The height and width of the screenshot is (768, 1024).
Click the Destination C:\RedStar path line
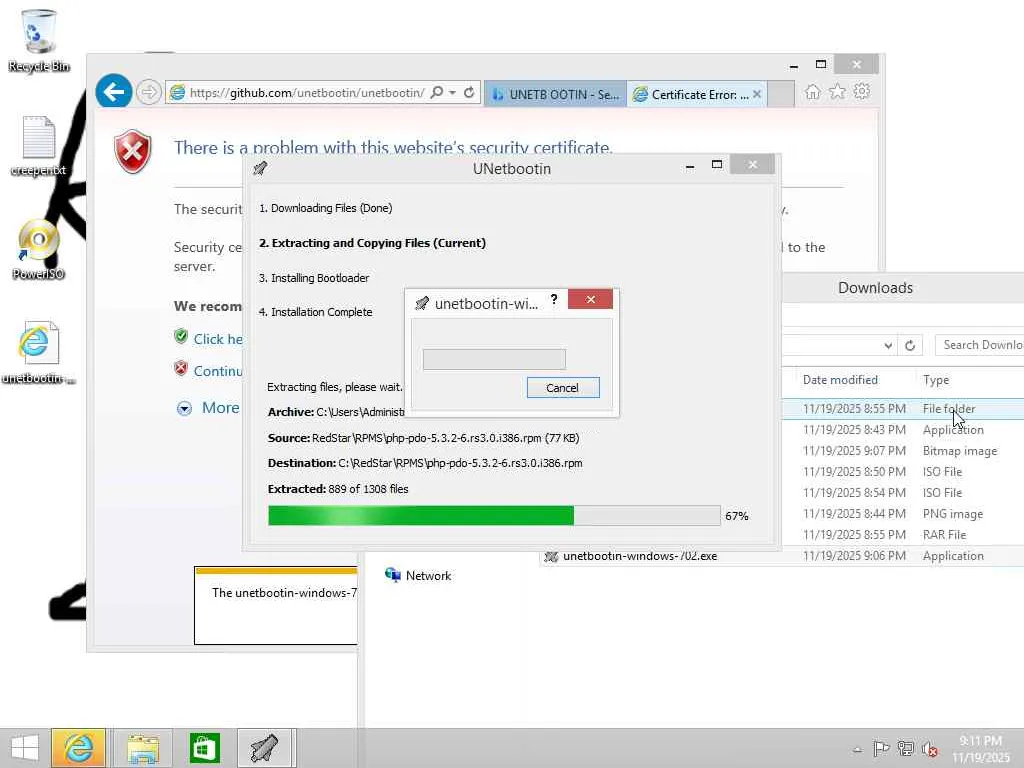pyautogui.click(x=424, y=463)
